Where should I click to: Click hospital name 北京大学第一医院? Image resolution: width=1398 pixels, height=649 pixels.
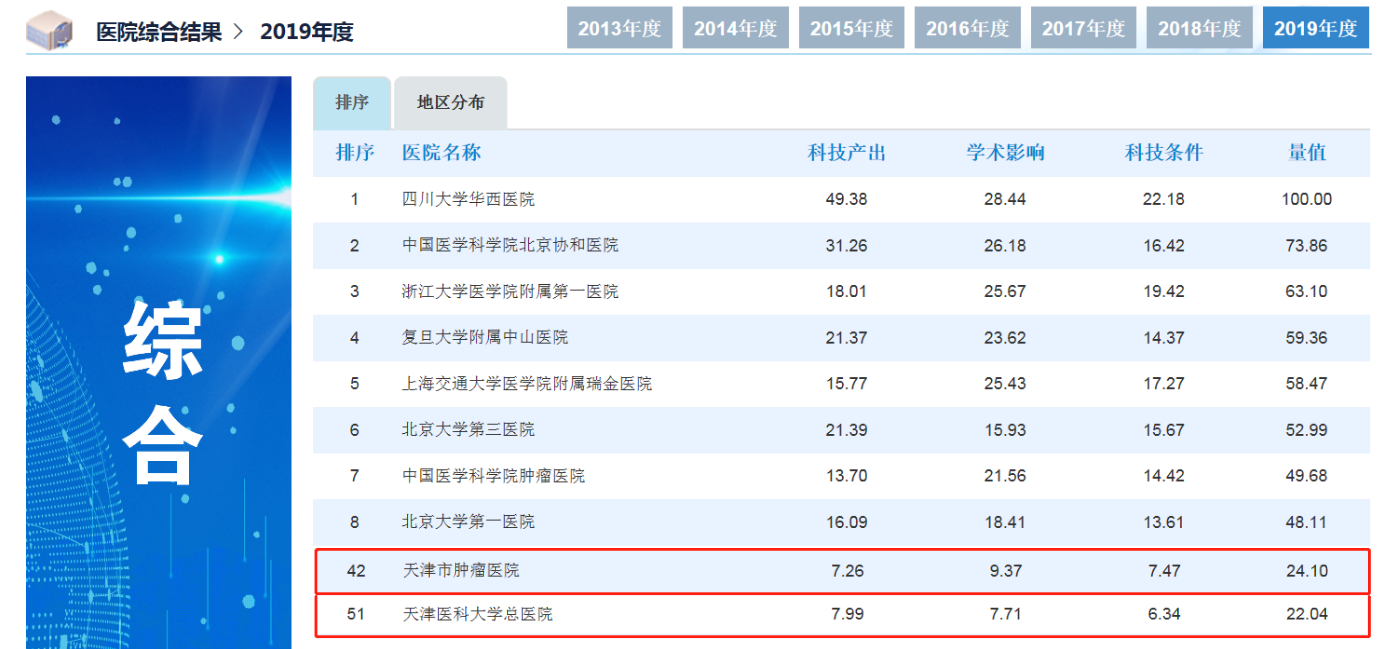point(468,521)
